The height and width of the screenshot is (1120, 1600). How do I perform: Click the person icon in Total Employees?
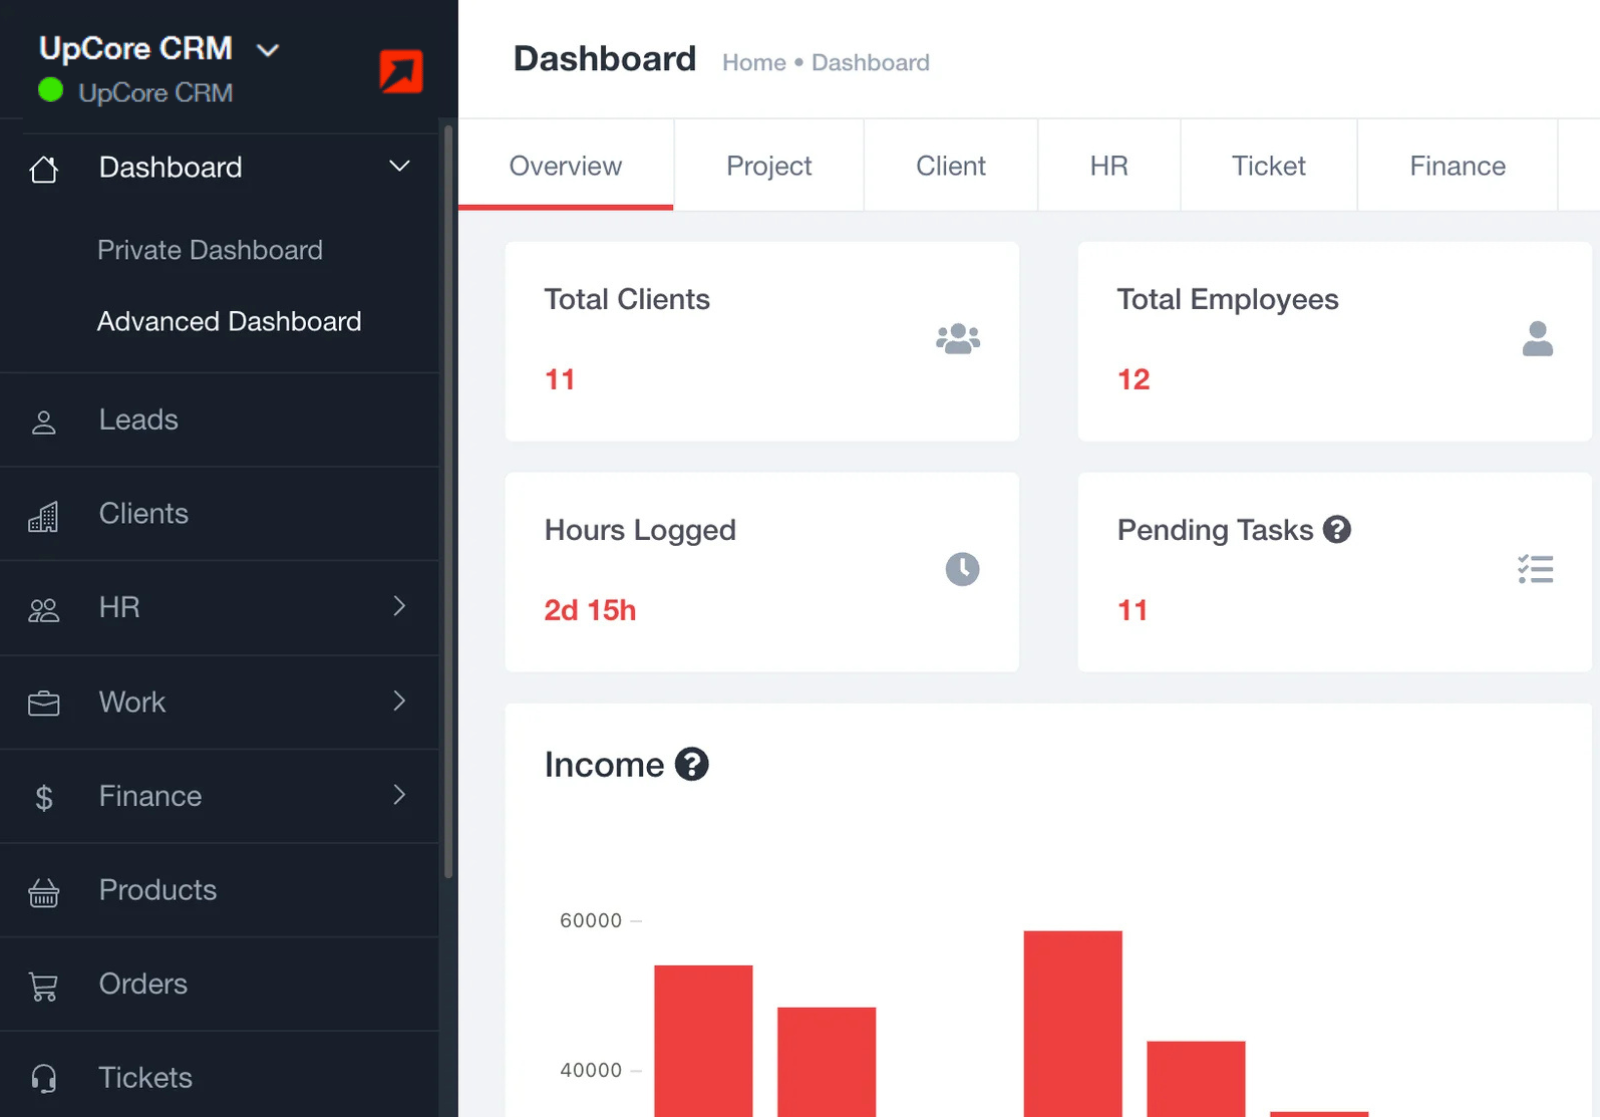point(1537,339)
